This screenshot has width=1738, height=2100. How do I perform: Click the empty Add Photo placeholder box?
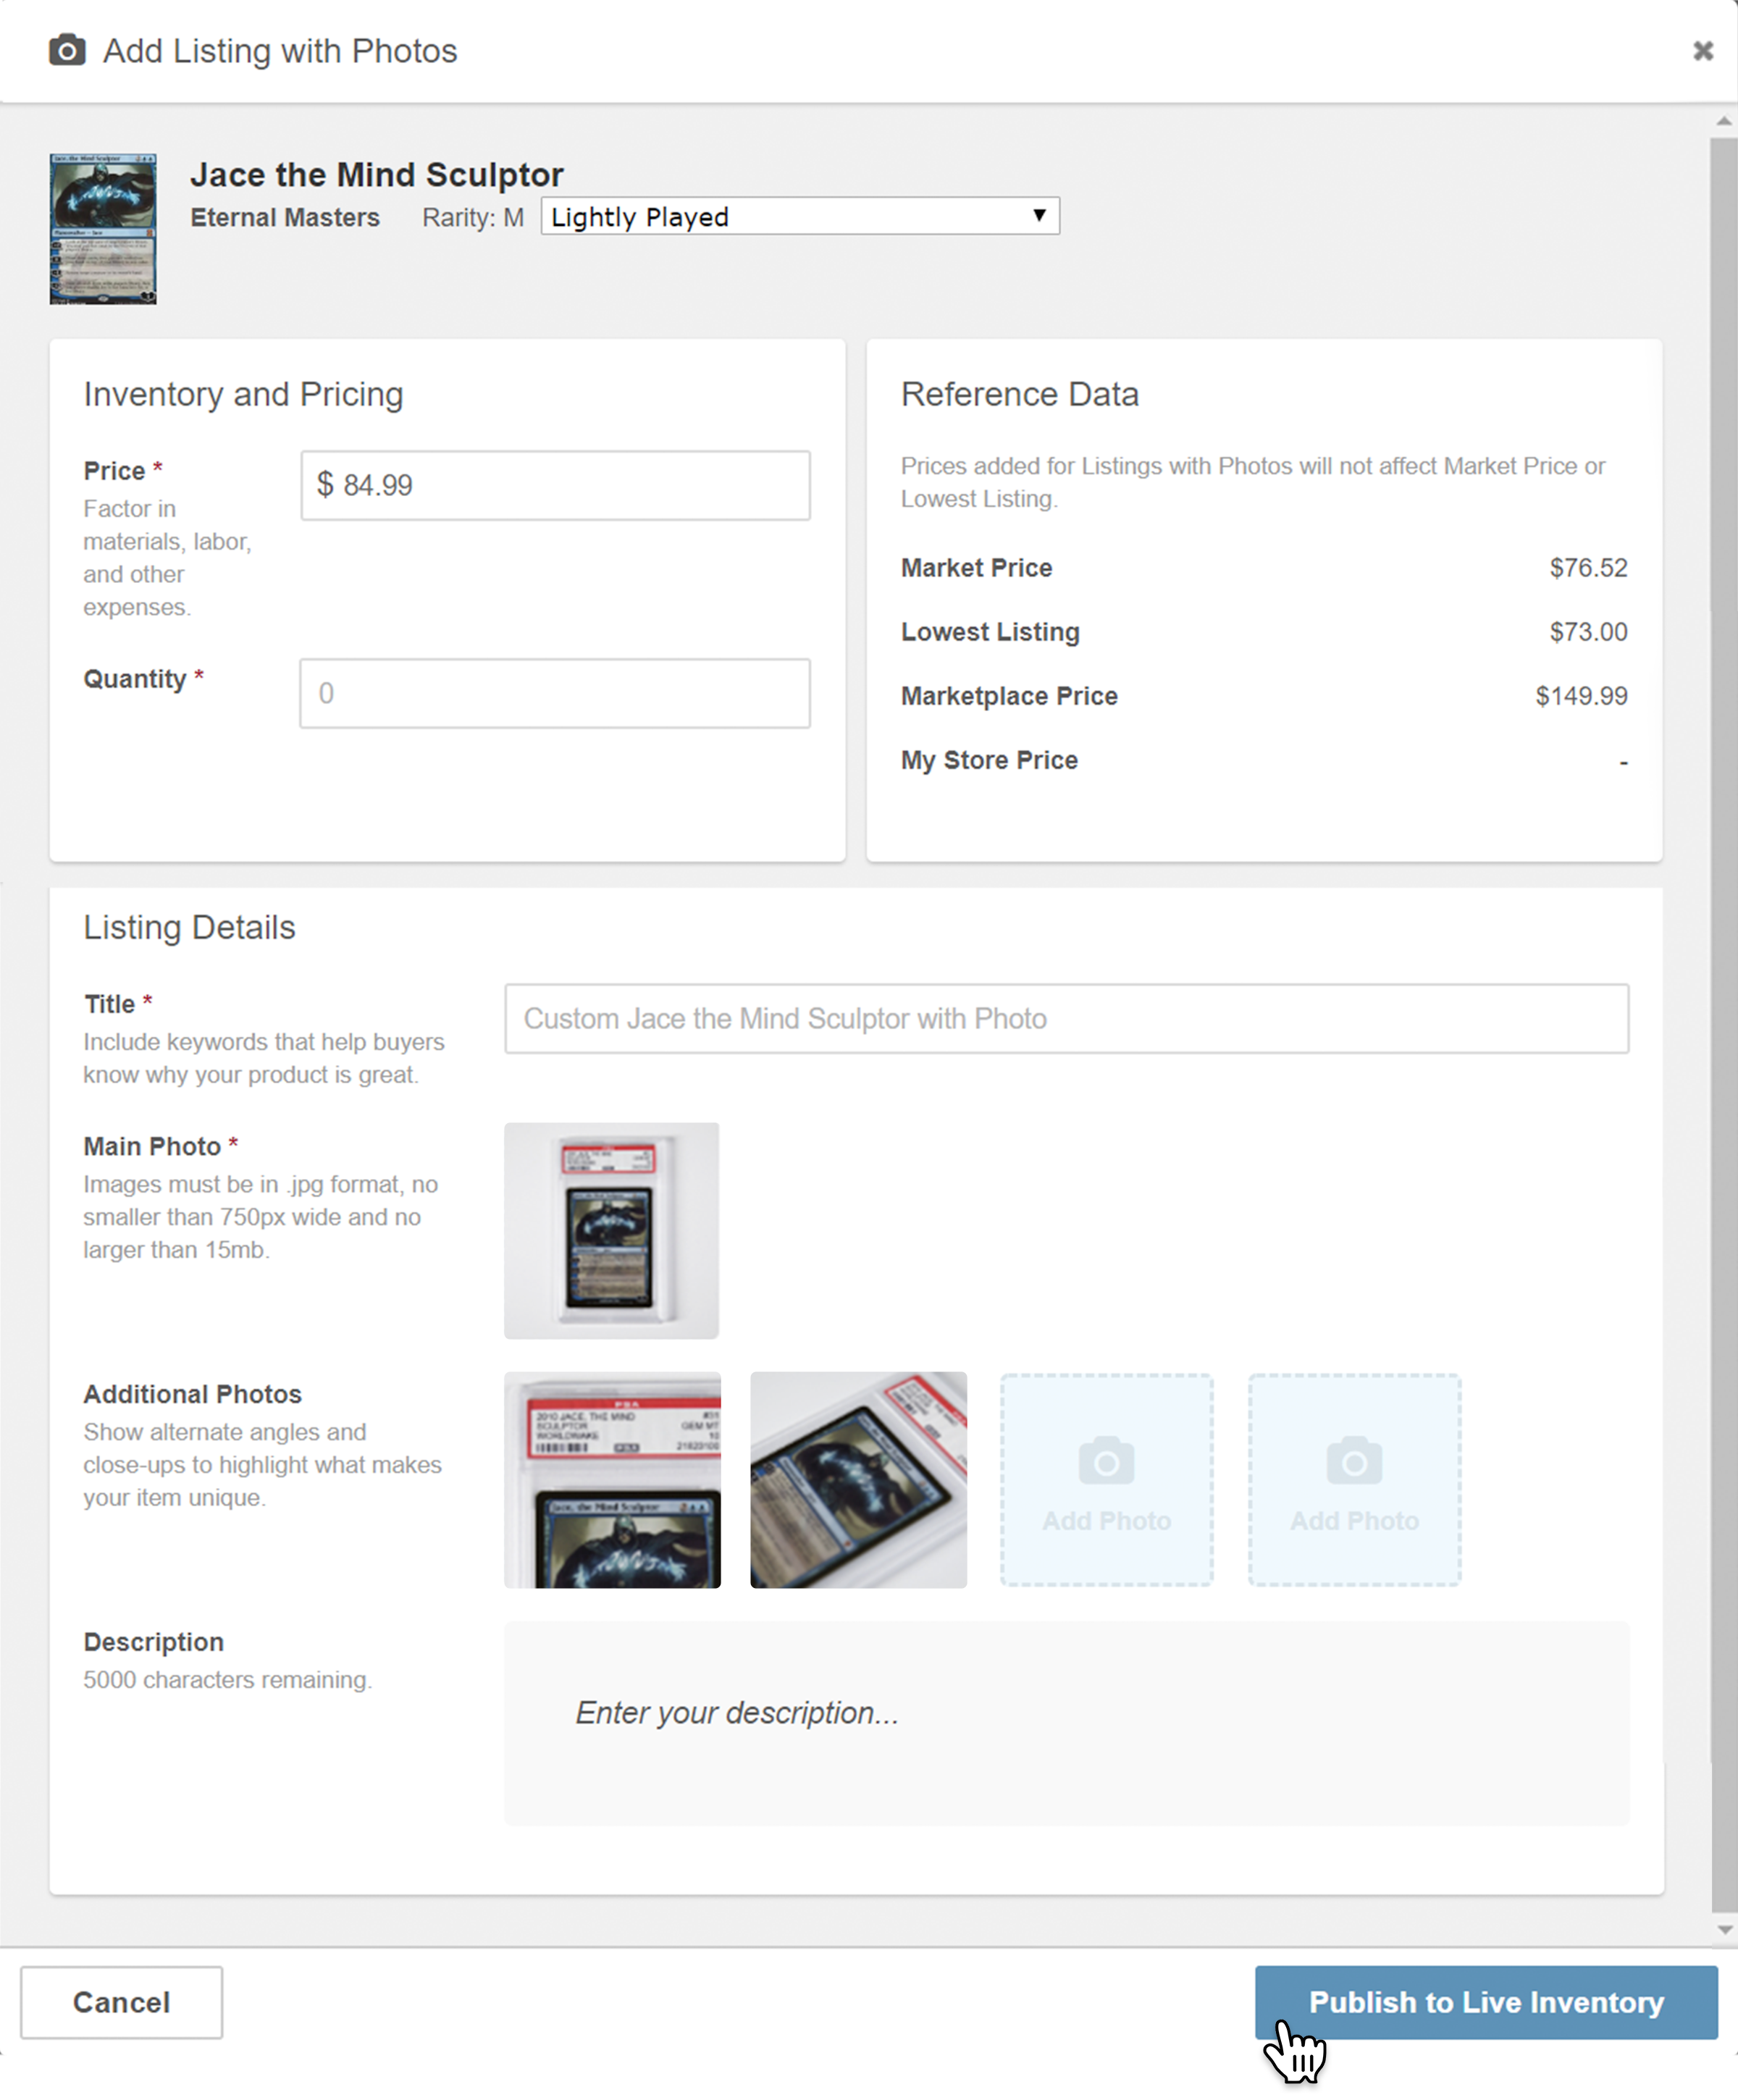coord(1106,1480)
